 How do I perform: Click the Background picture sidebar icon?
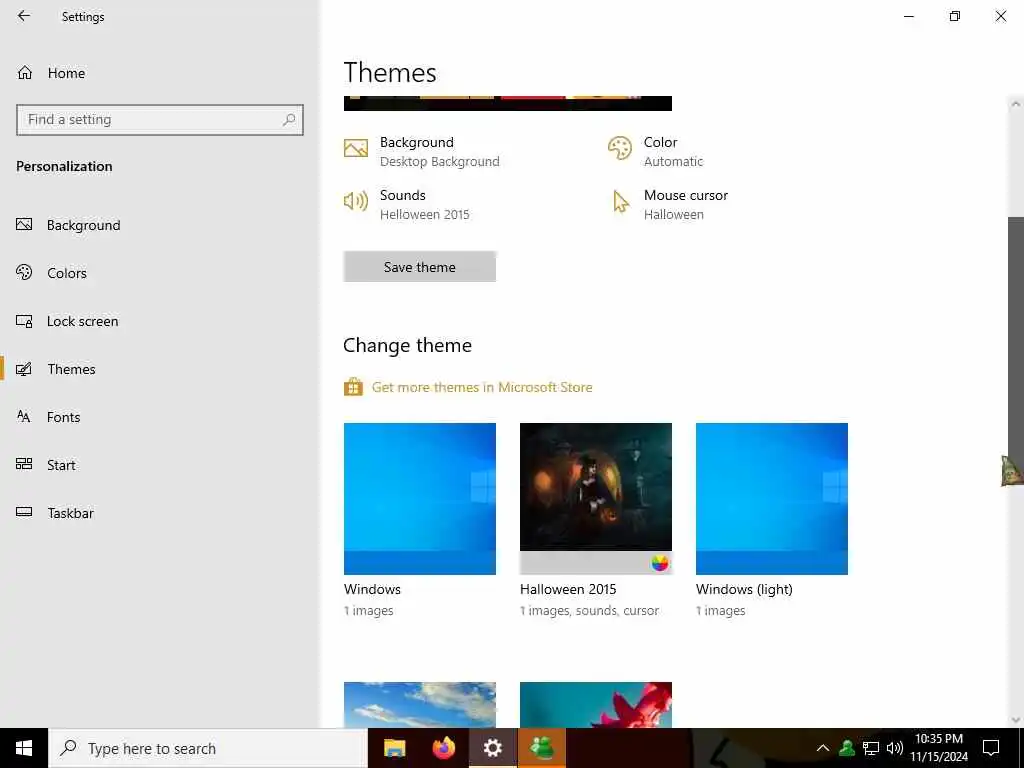click(24, 225)
